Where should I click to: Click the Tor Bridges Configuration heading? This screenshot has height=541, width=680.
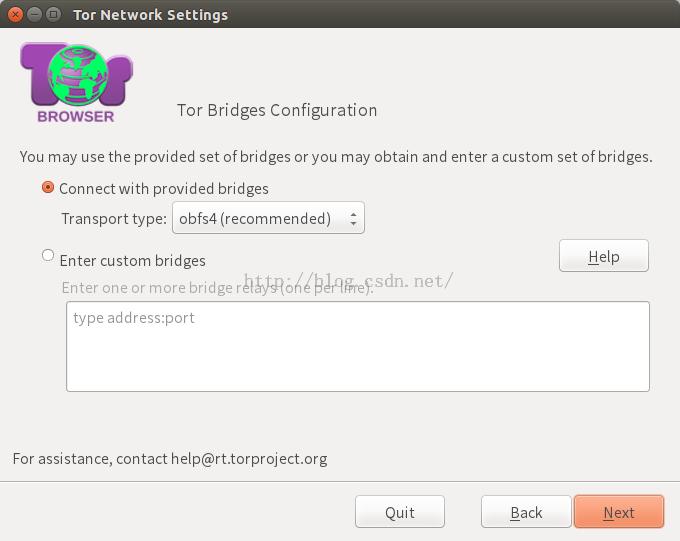coord(277,110)
